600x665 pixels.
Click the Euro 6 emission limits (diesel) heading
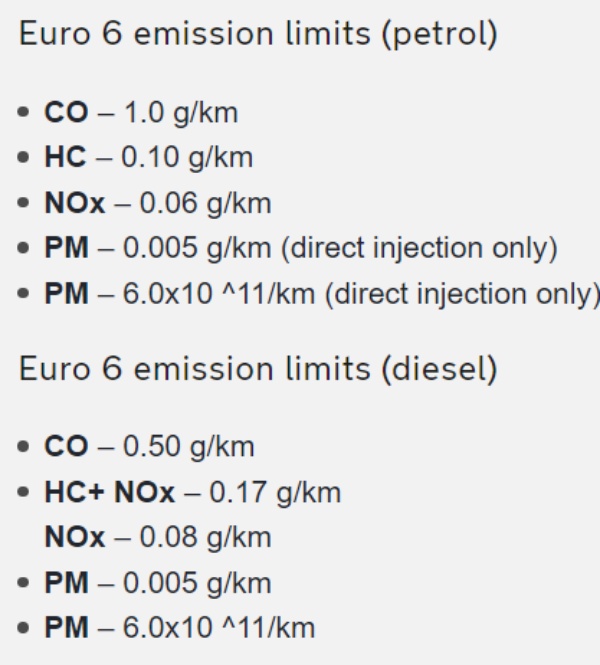(x=258, y=369)
